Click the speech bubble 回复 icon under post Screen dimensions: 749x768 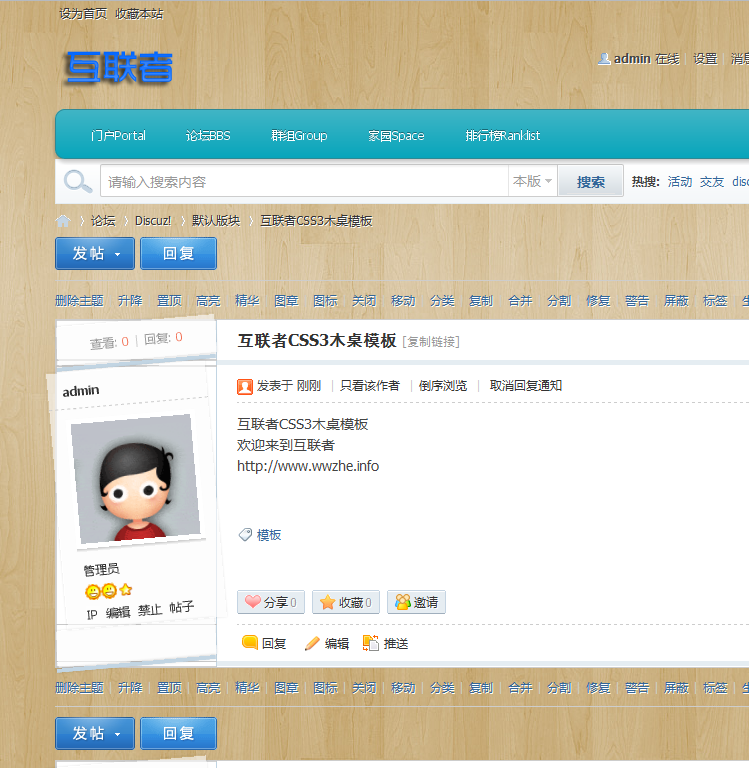[x=250, y=643]
